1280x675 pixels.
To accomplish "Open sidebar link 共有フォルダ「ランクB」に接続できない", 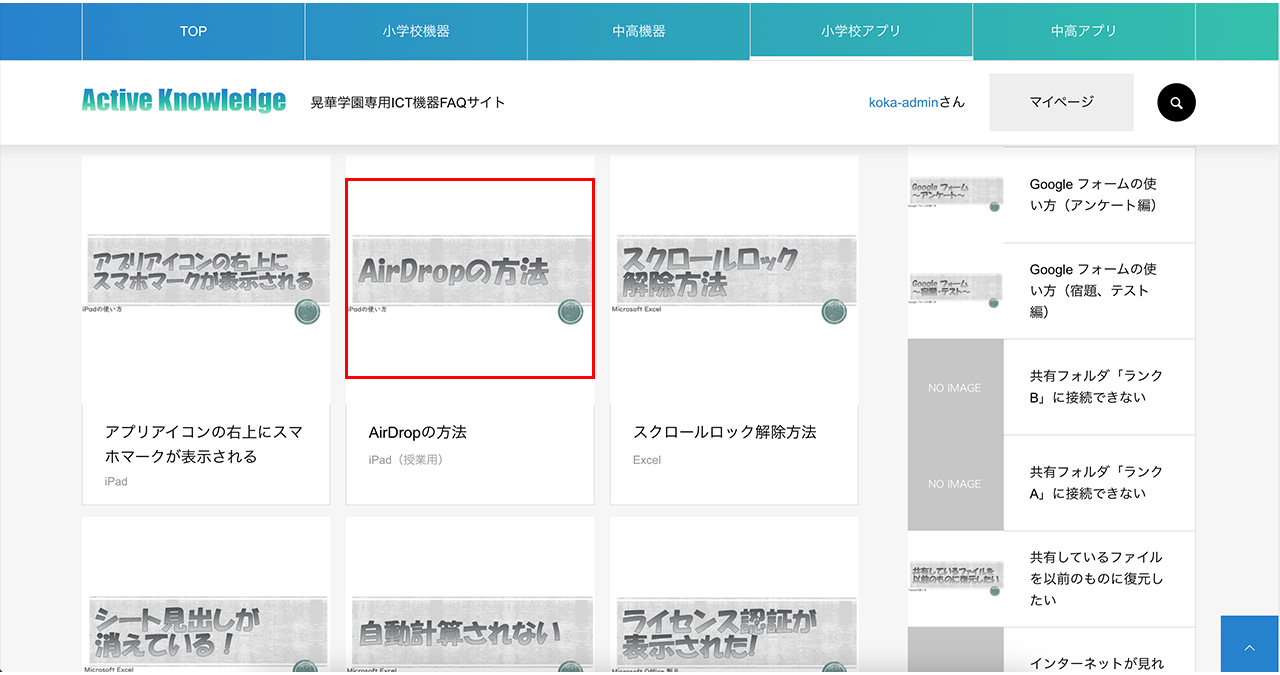I will [1097, 387].
